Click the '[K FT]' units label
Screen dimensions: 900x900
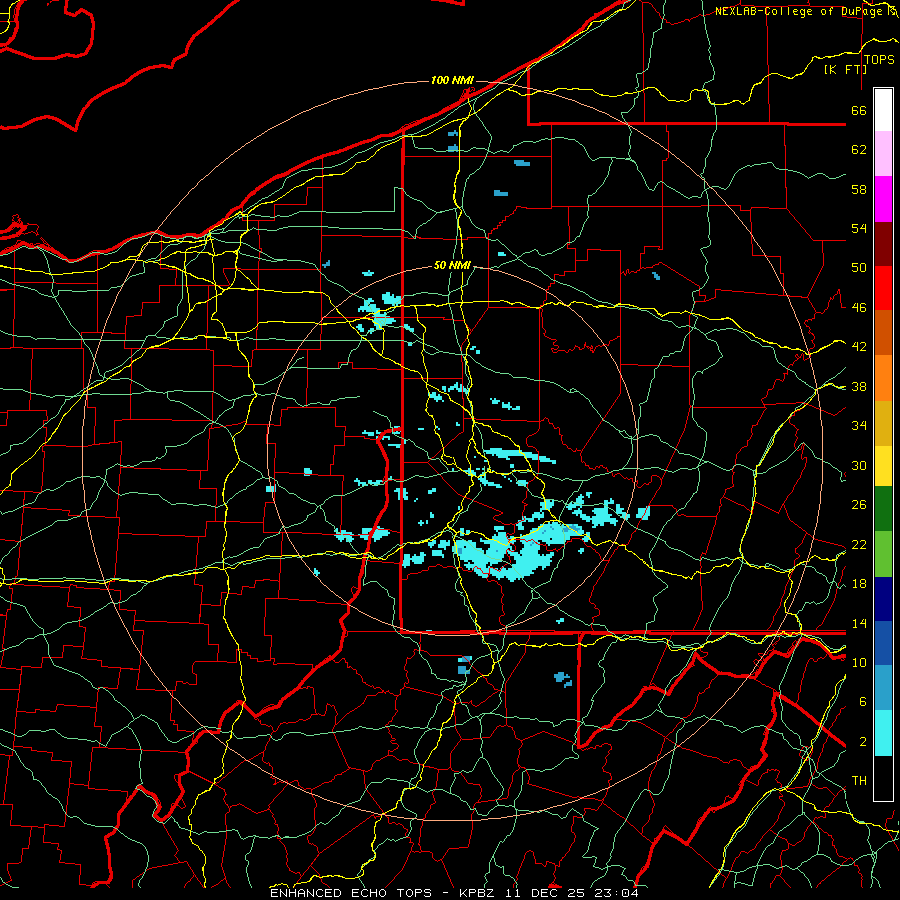coord(845,69)
